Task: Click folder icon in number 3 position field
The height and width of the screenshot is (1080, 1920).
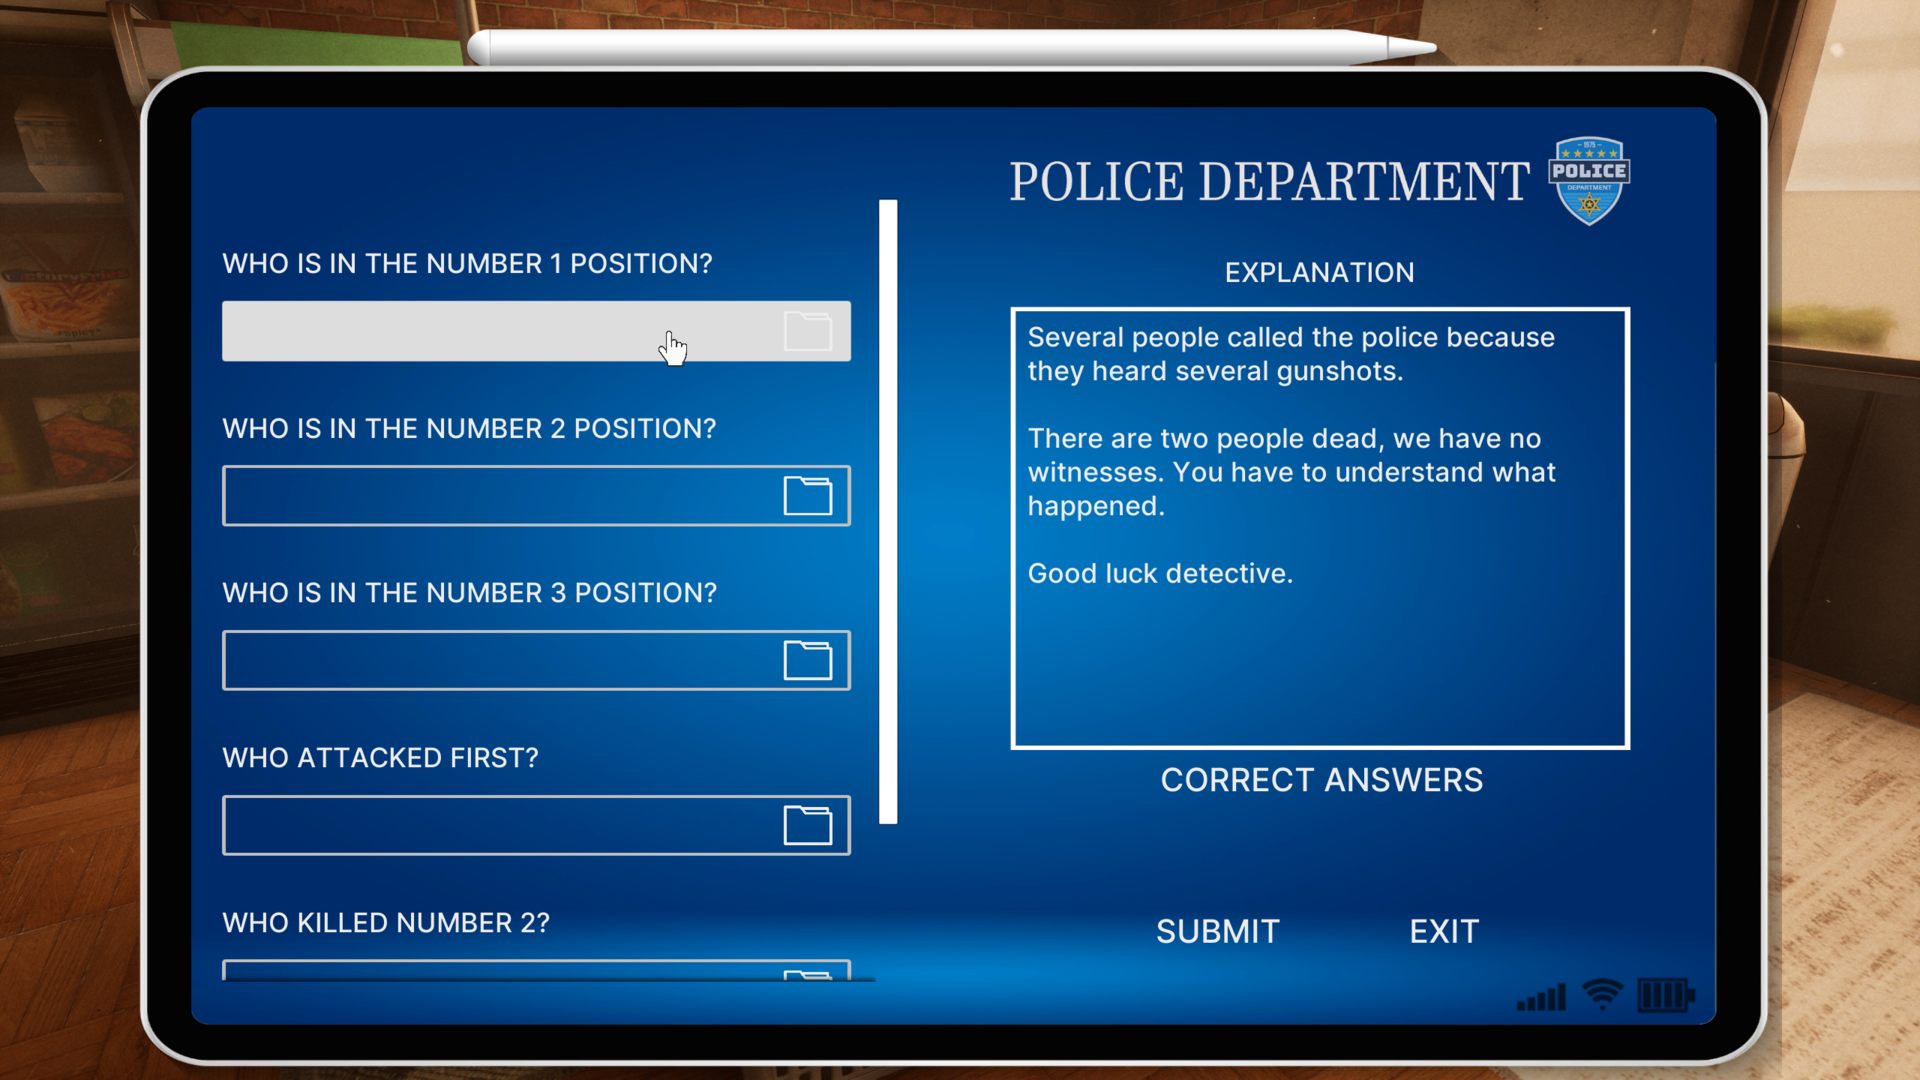Action: pyautogui.click(x=807, y=660)
